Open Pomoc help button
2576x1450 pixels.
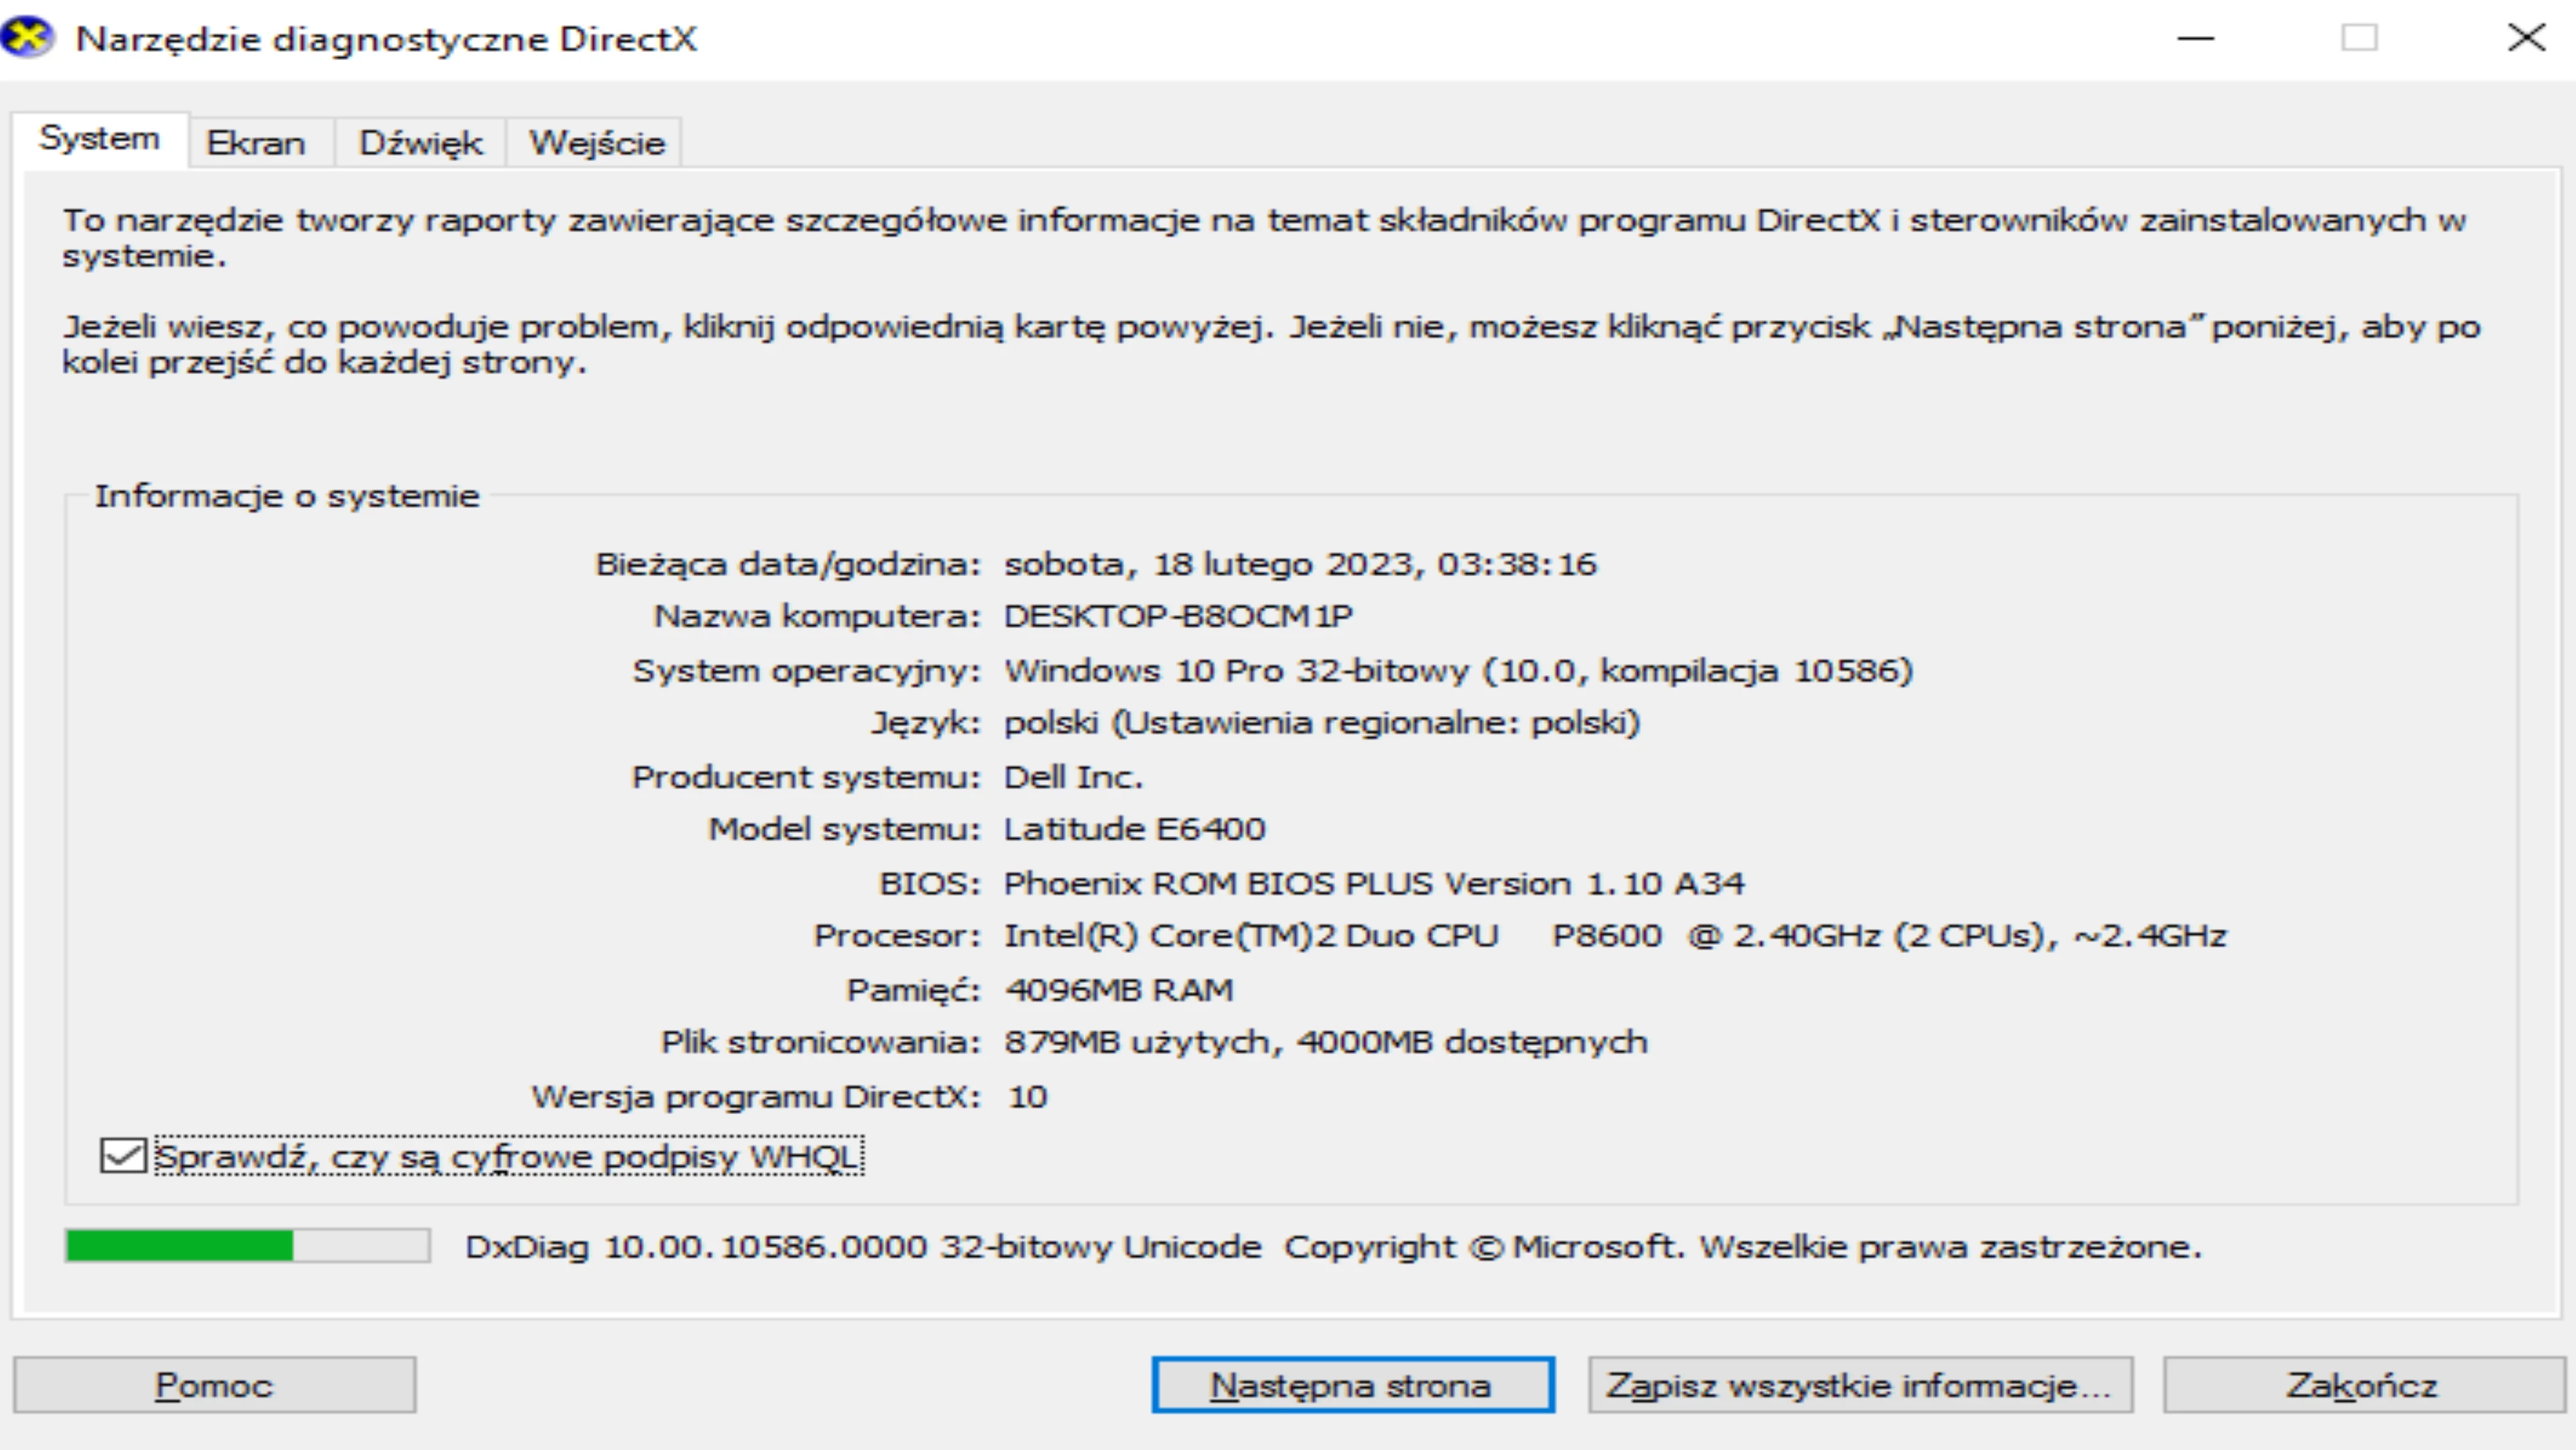214,1385
